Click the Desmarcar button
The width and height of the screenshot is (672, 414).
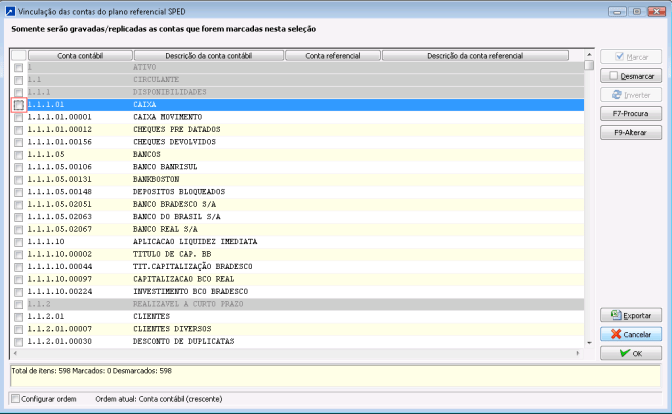coord(631,76)
